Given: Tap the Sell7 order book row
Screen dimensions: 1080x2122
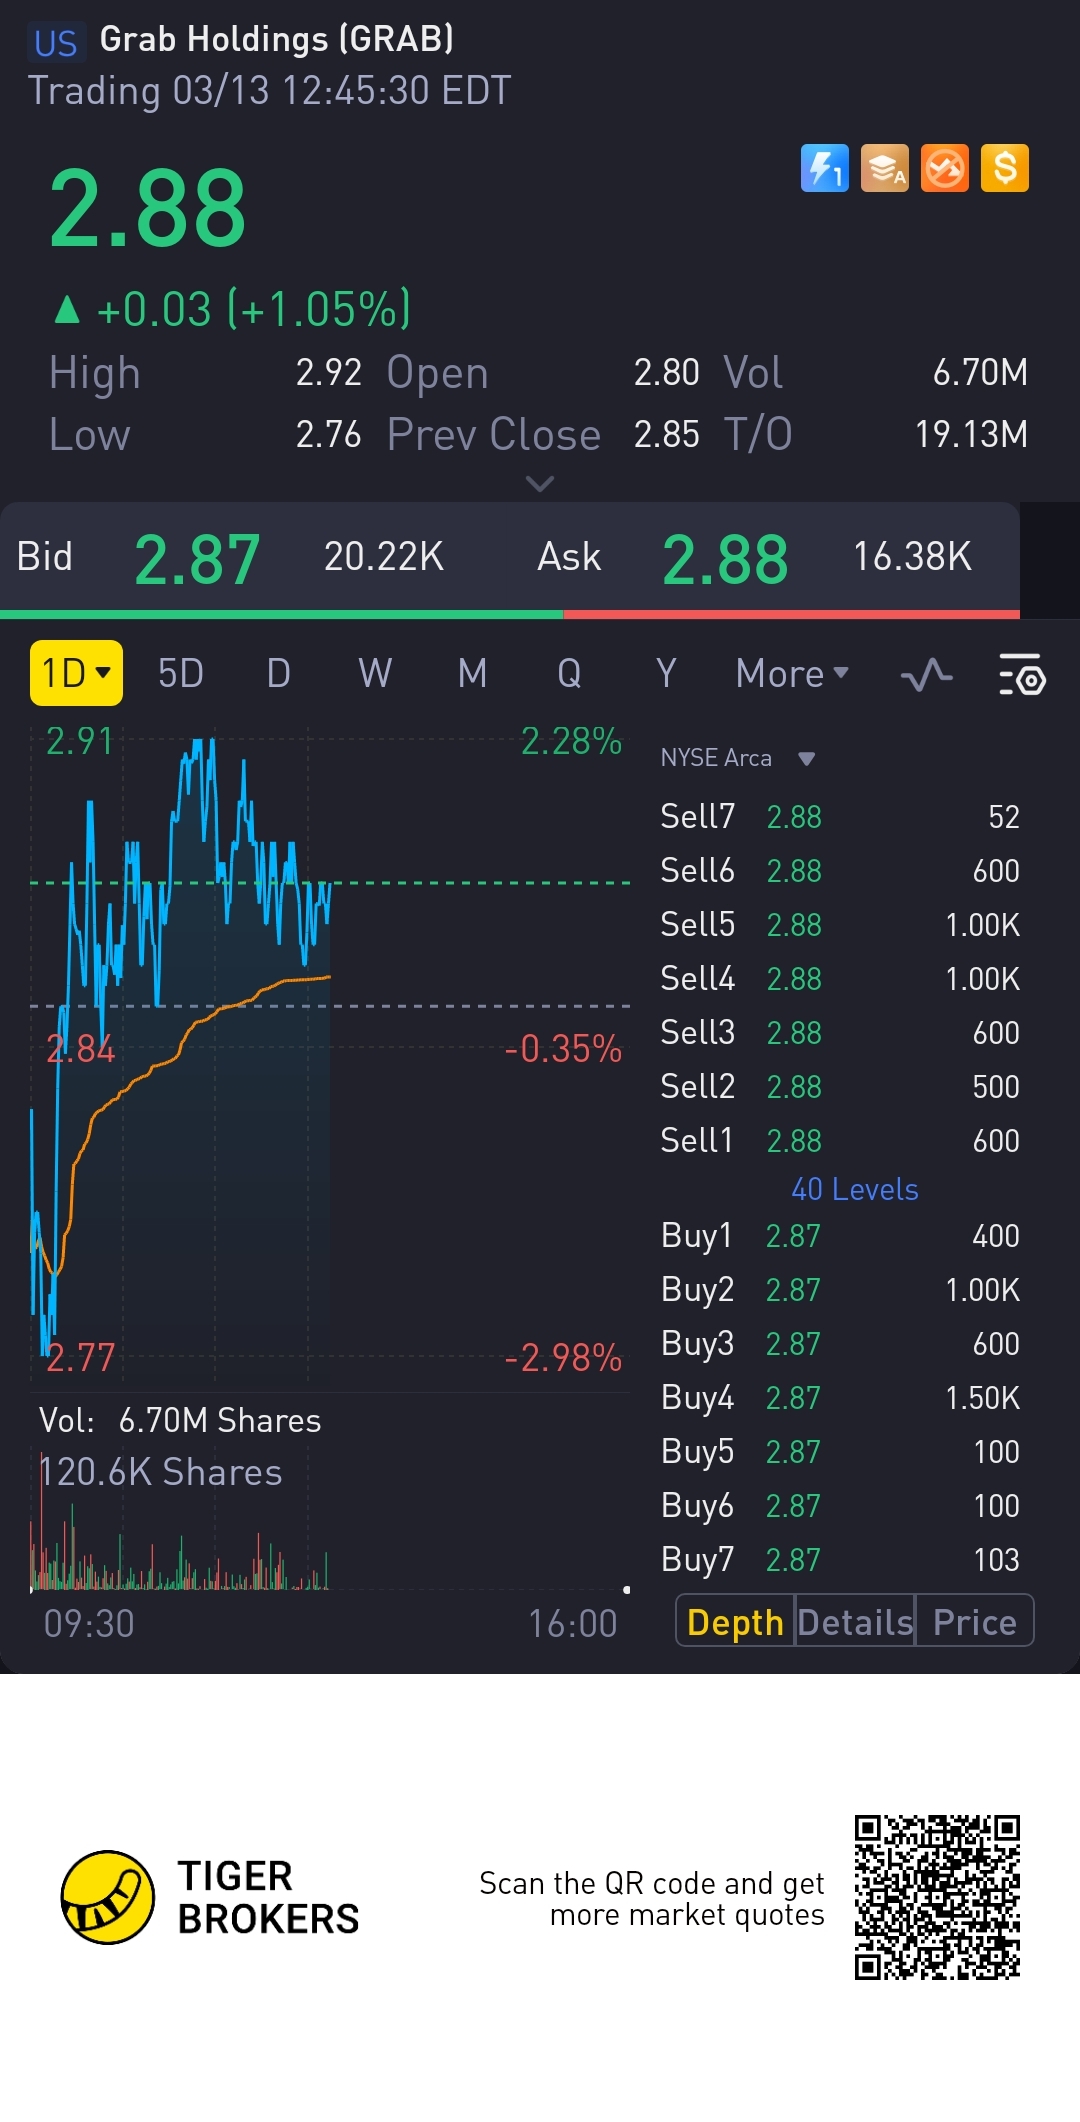Looking at the screenshot, I should coord(840,817).
